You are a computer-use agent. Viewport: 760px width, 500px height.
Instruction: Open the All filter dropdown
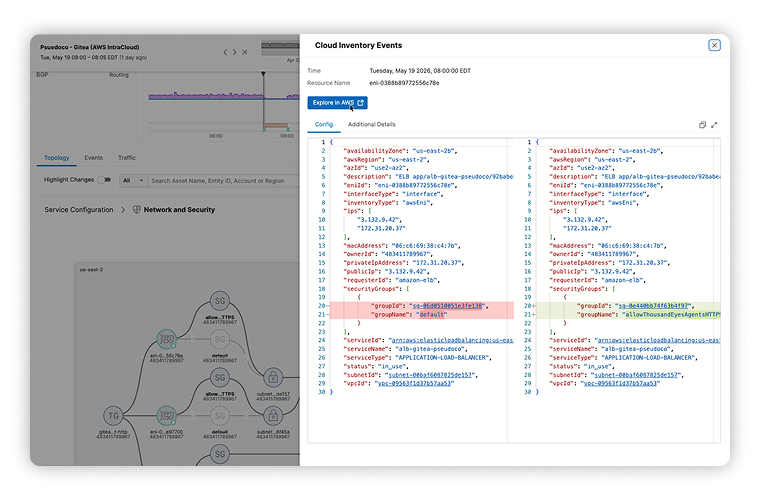coord(133,181)
